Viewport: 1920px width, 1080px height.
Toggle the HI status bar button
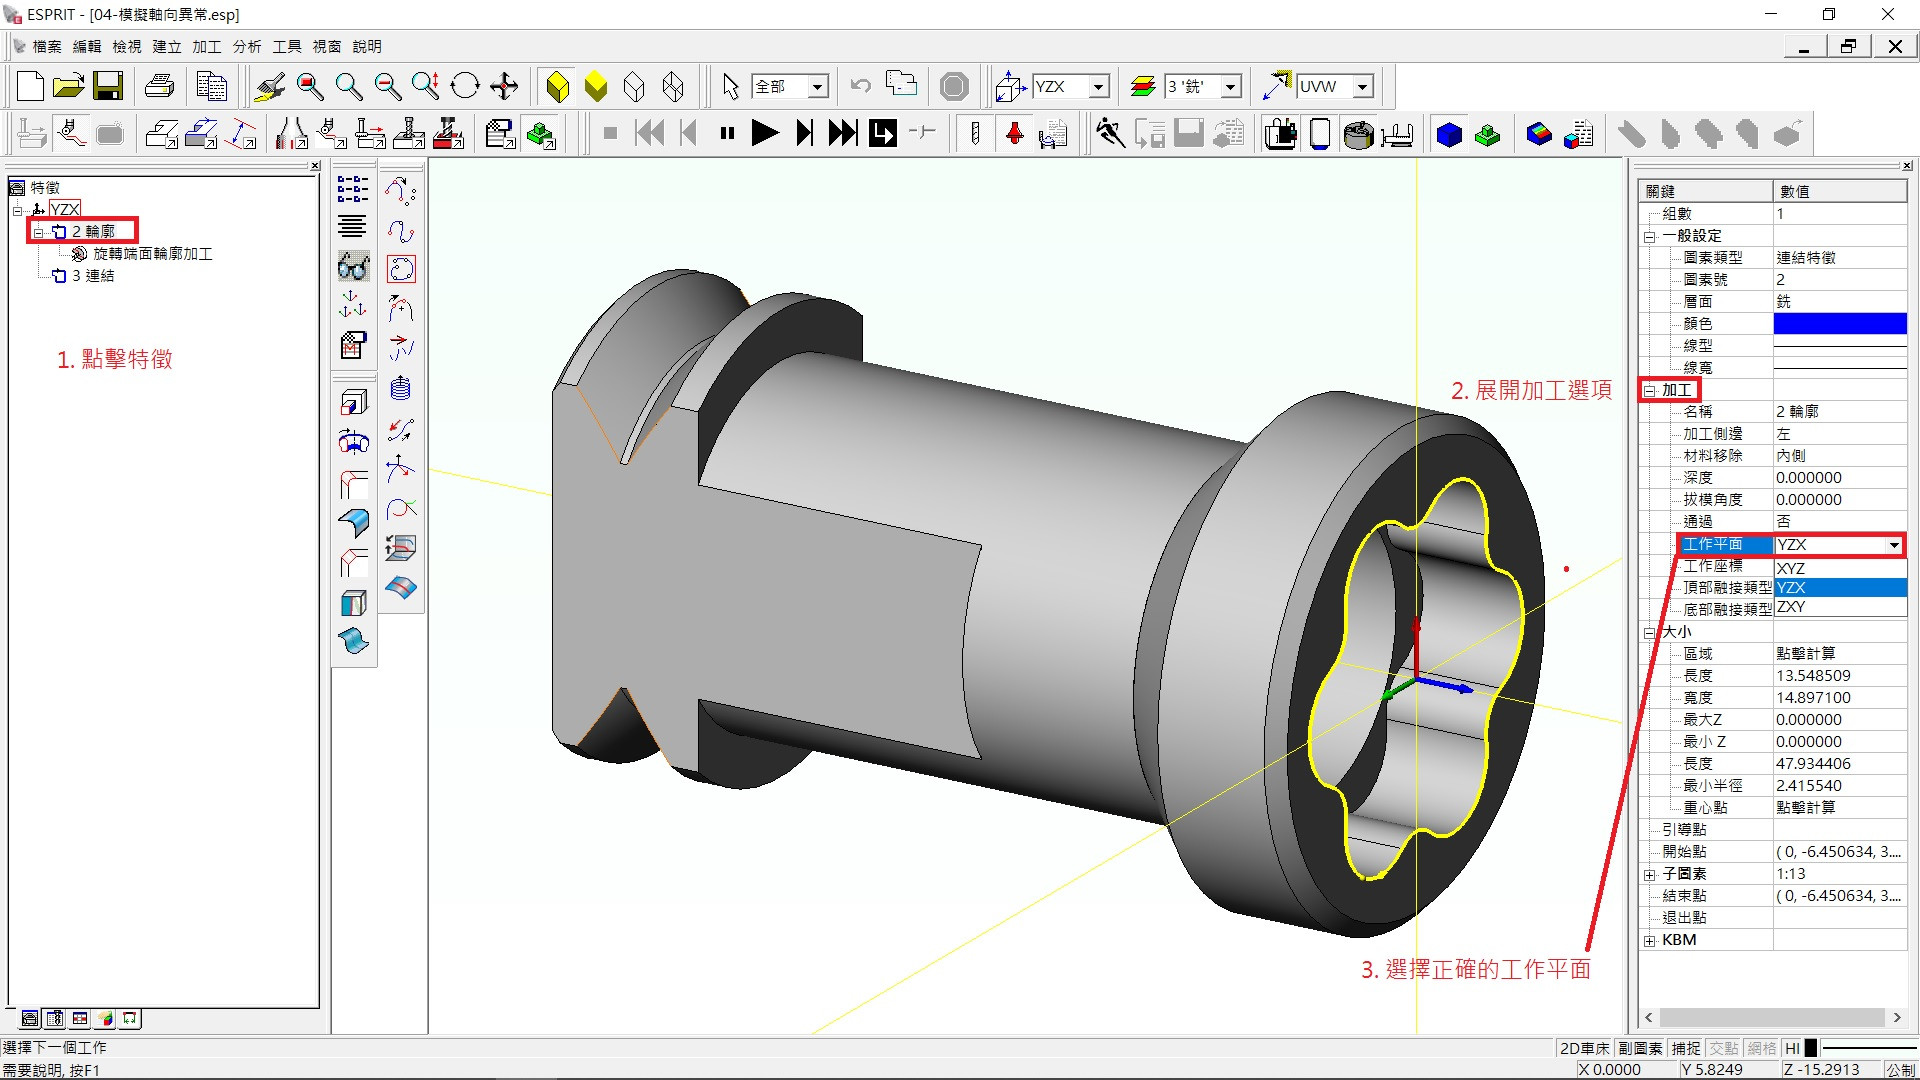pyautogui.click(x=1792, y=1048)
